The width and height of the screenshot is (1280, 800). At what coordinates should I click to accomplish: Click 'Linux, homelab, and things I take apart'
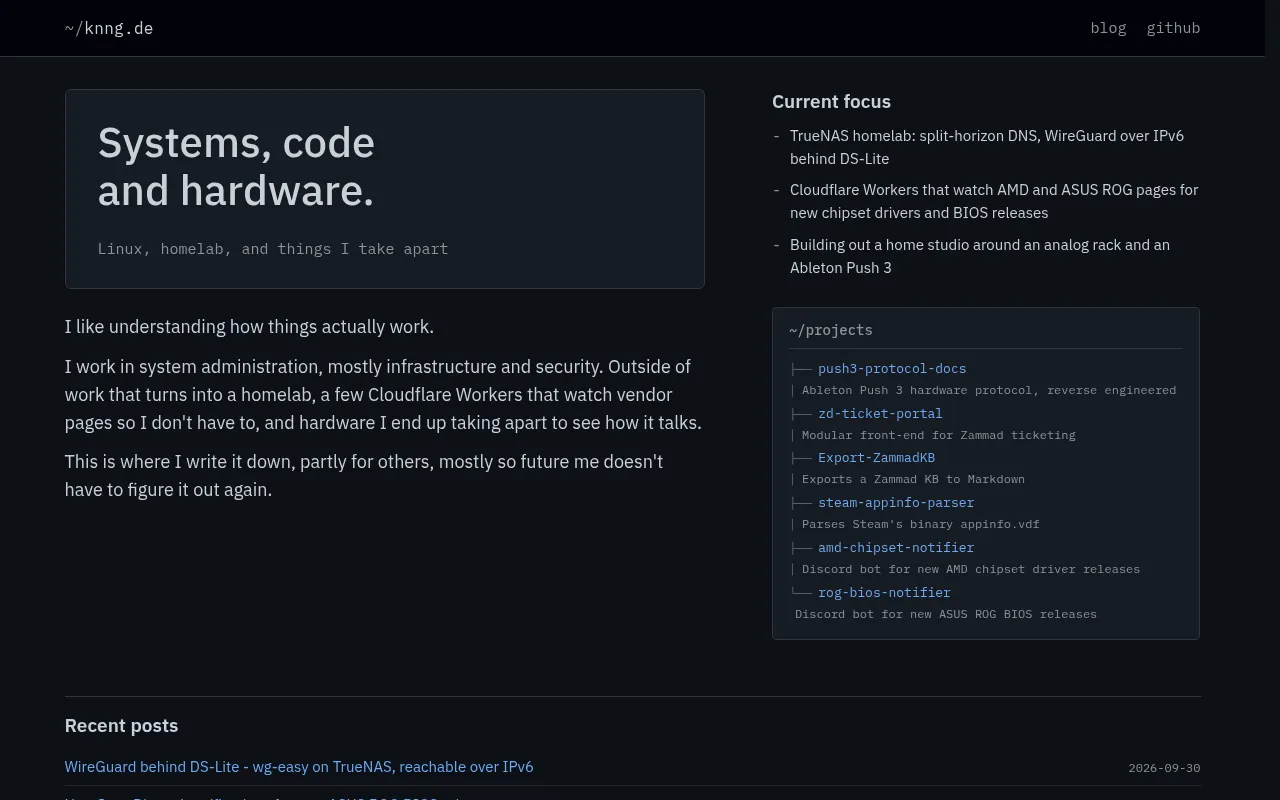[273, 249]
